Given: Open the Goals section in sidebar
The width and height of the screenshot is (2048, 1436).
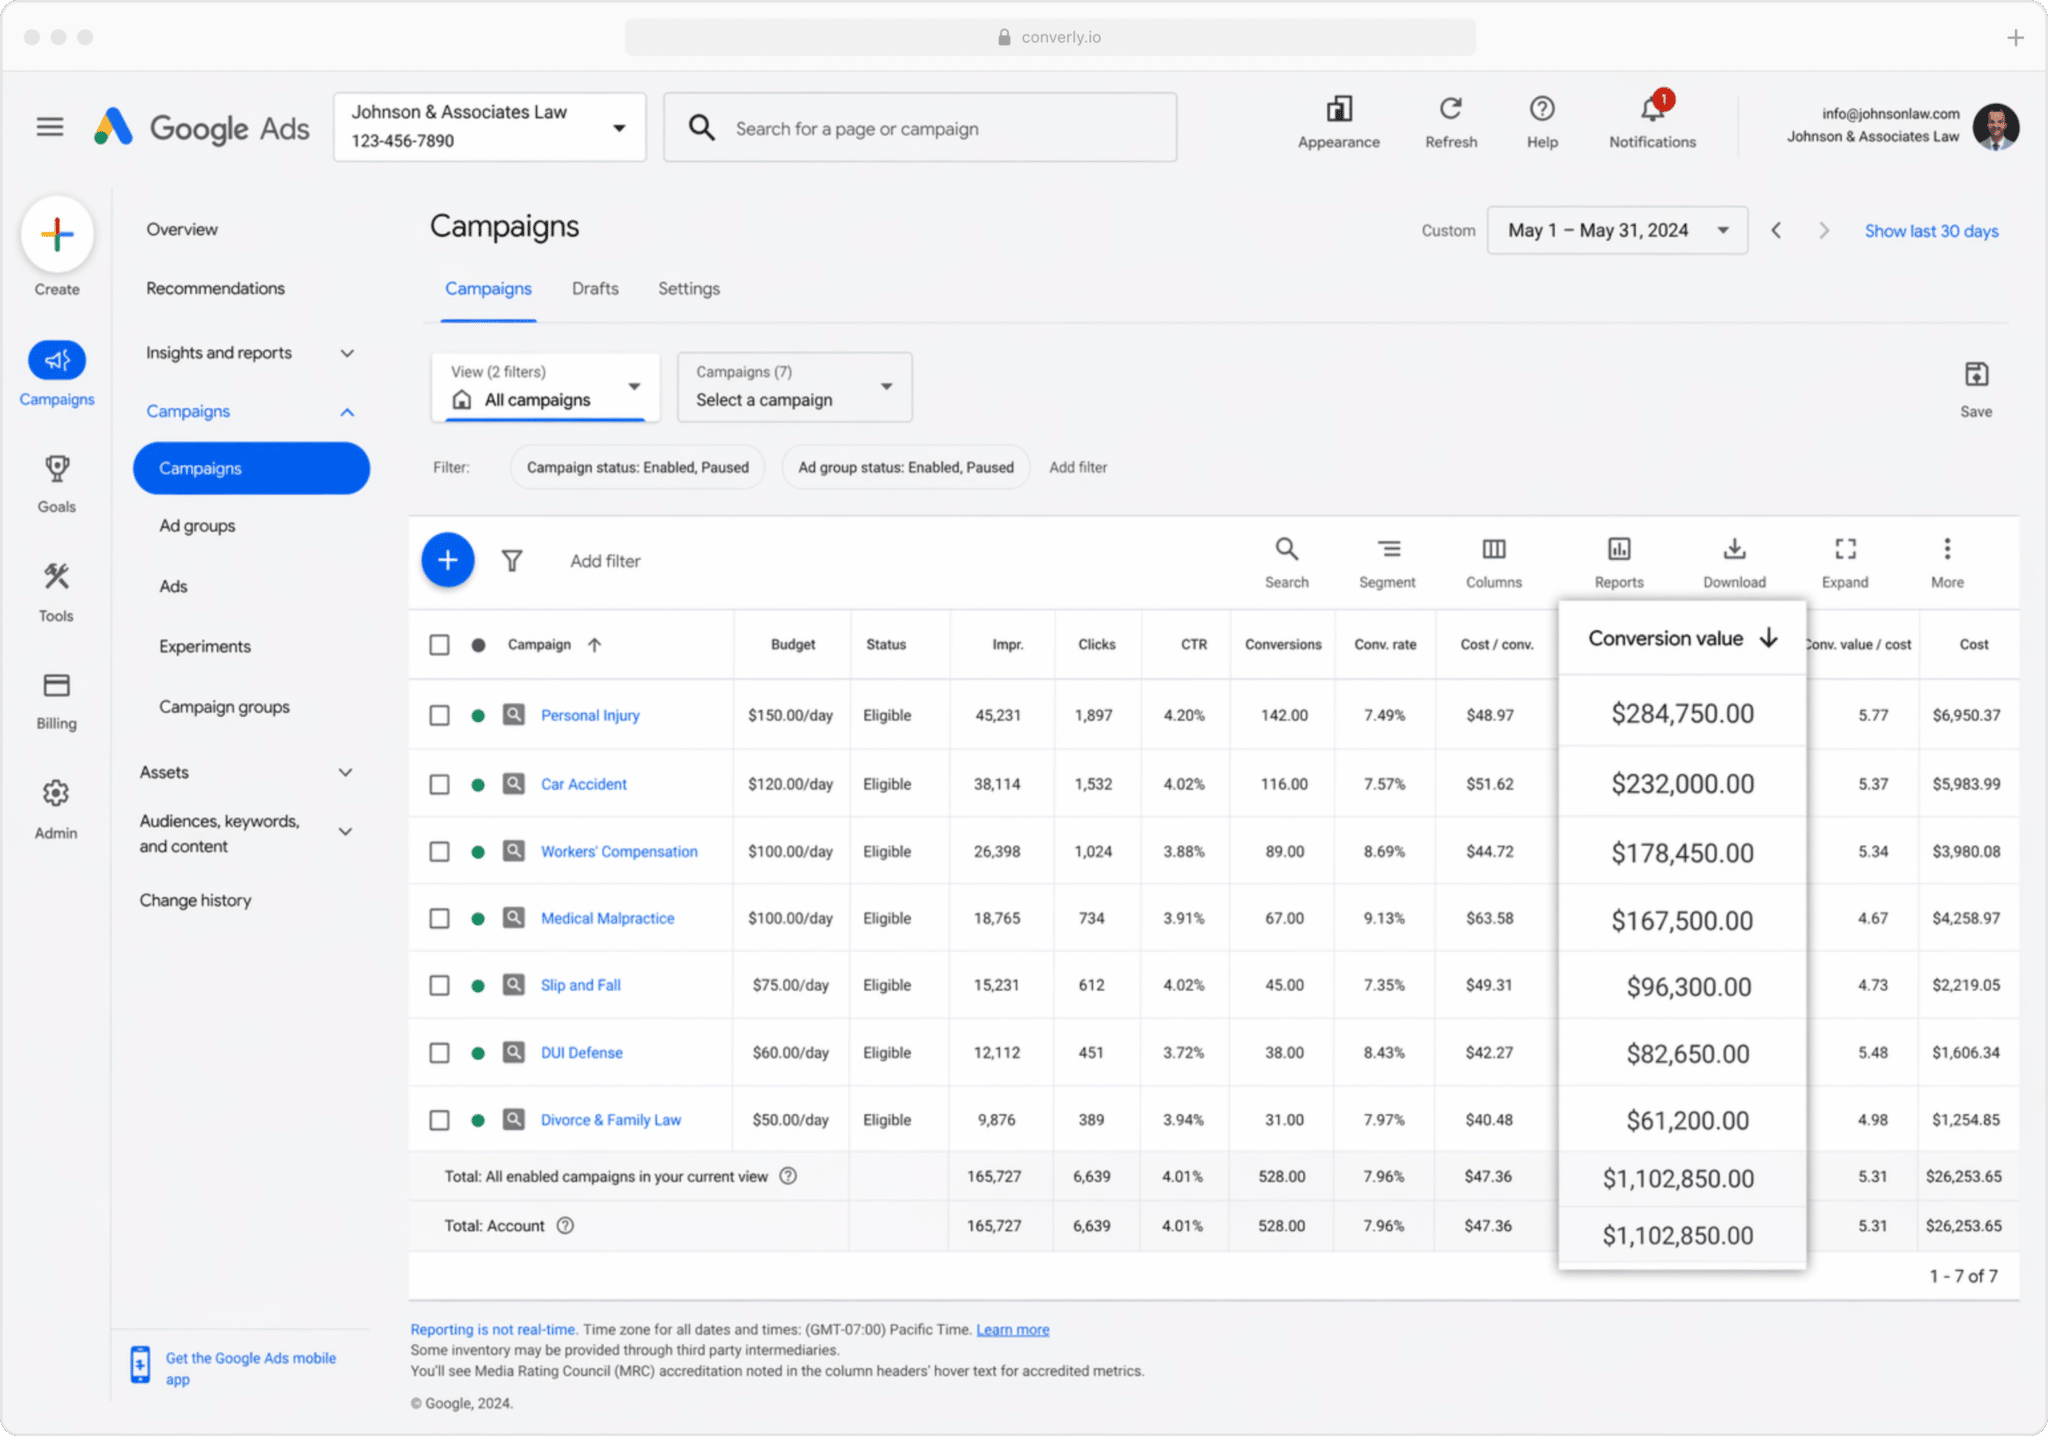Looking at the screenshot, I should 57,484.
